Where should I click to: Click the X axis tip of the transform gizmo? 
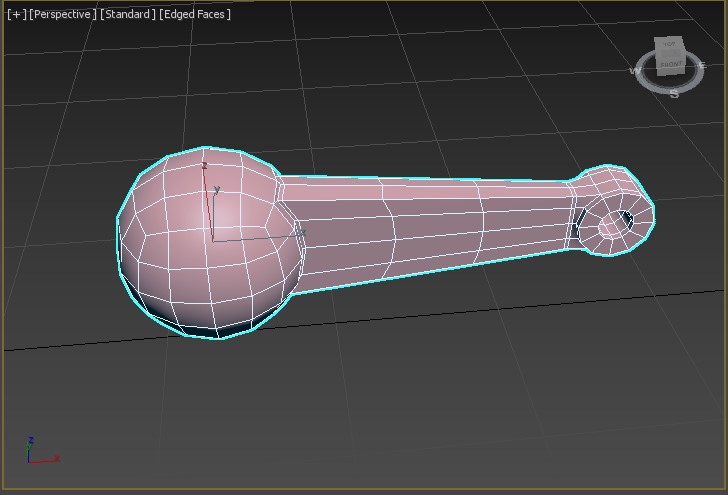point(298,233)
